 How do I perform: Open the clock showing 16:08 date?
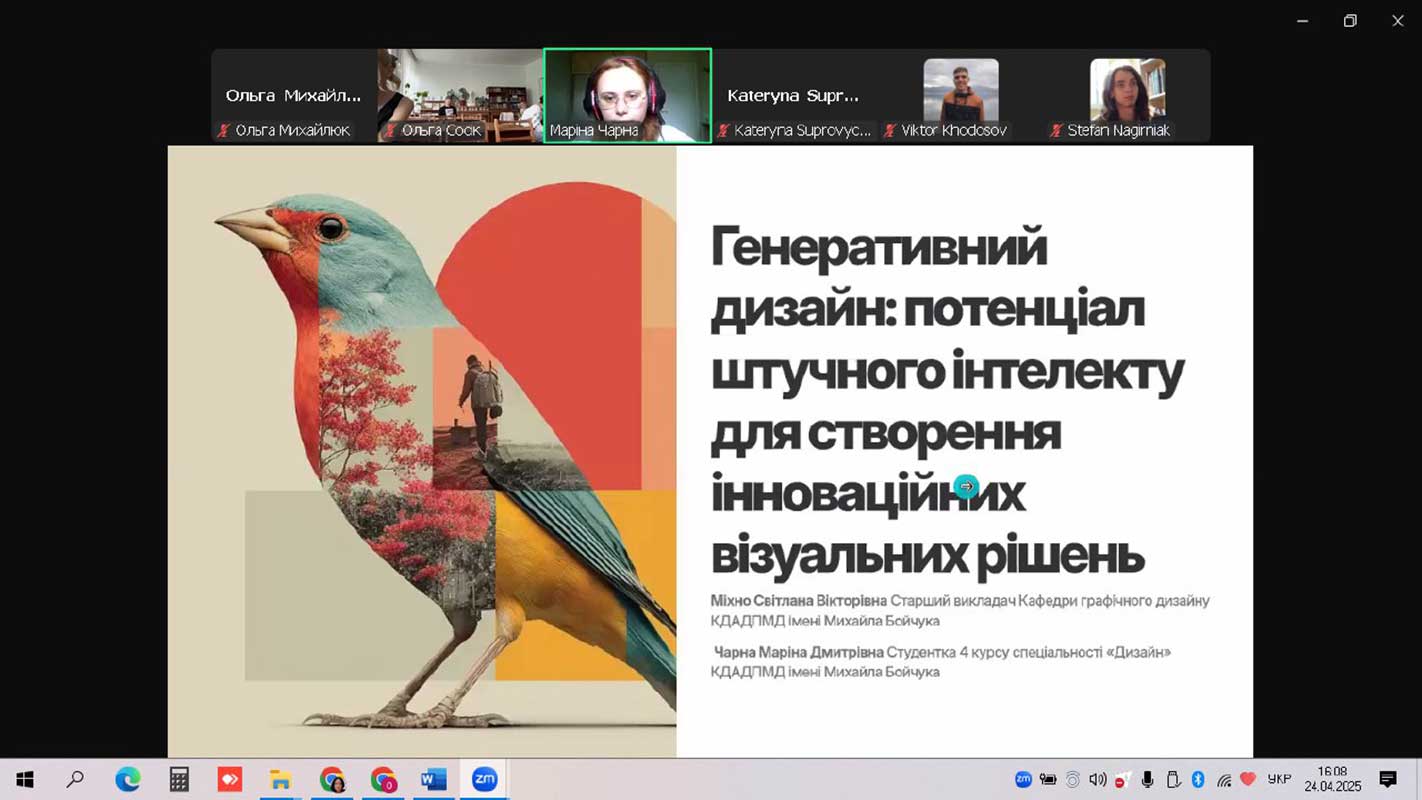coord(1332,780)
